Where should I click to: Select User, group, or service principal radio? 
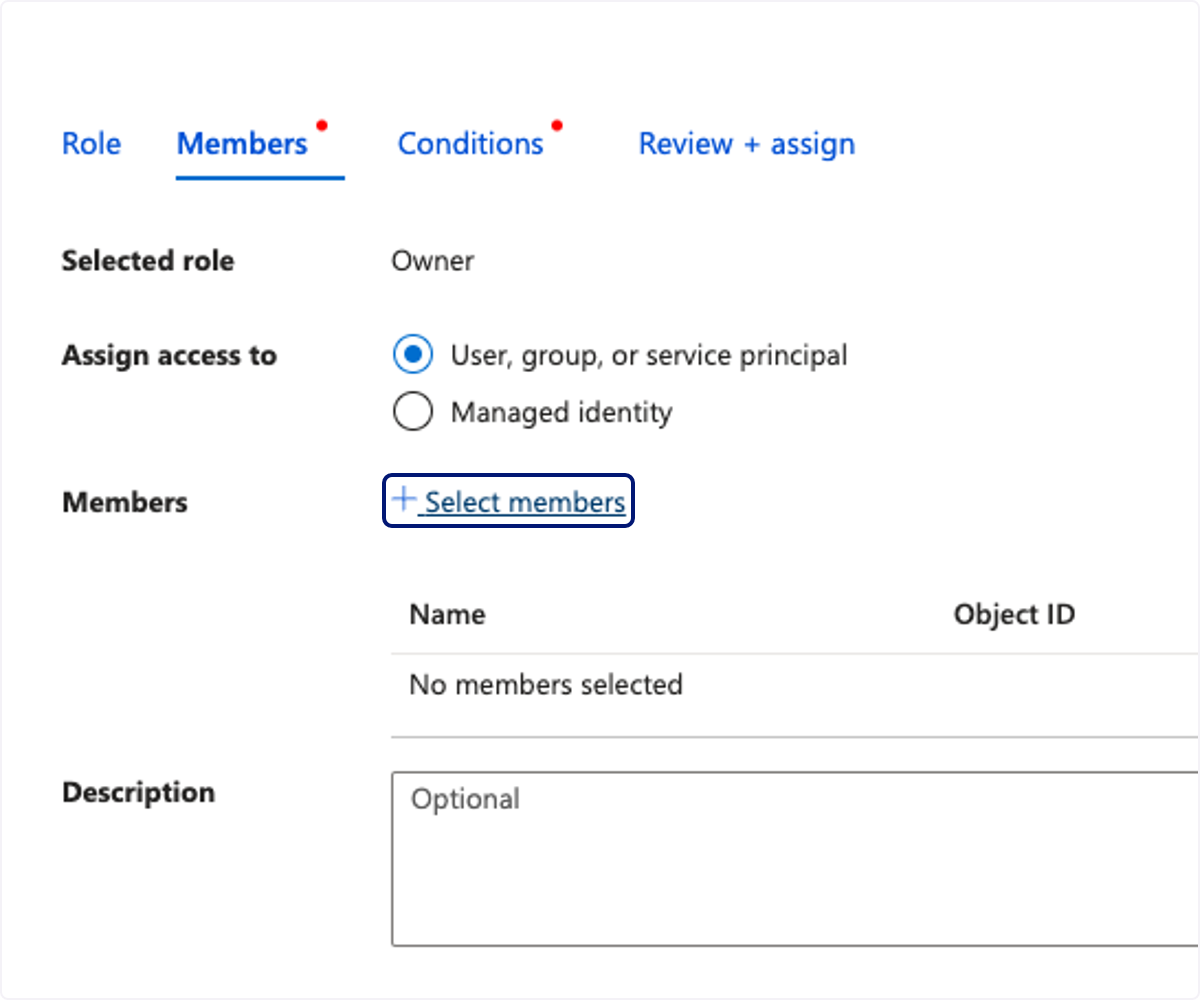pyautogui.click(x=413, y=355)
